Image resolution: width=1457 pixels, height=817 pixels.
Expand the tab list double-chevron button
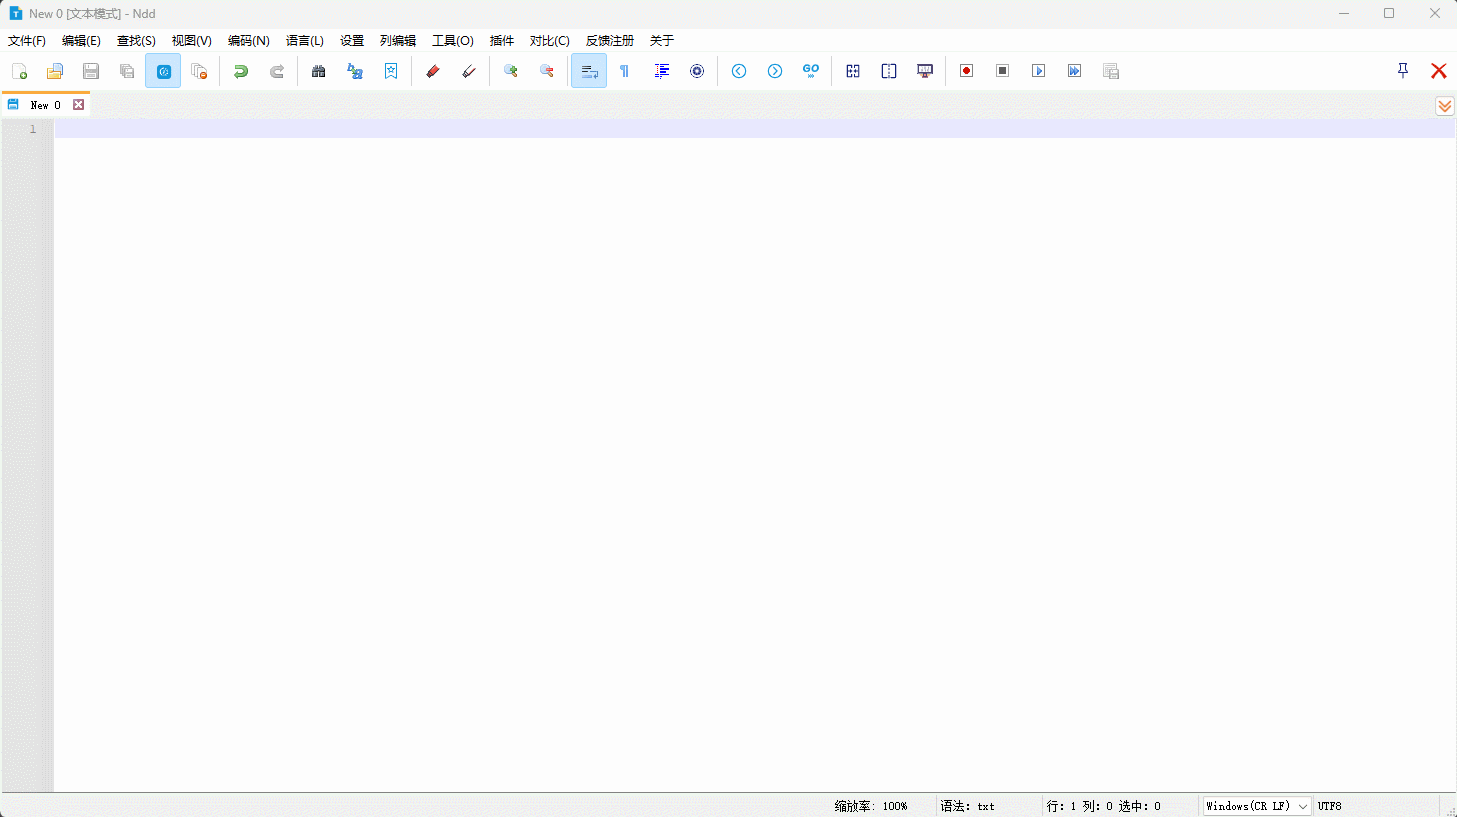(x=1445, y=106)
